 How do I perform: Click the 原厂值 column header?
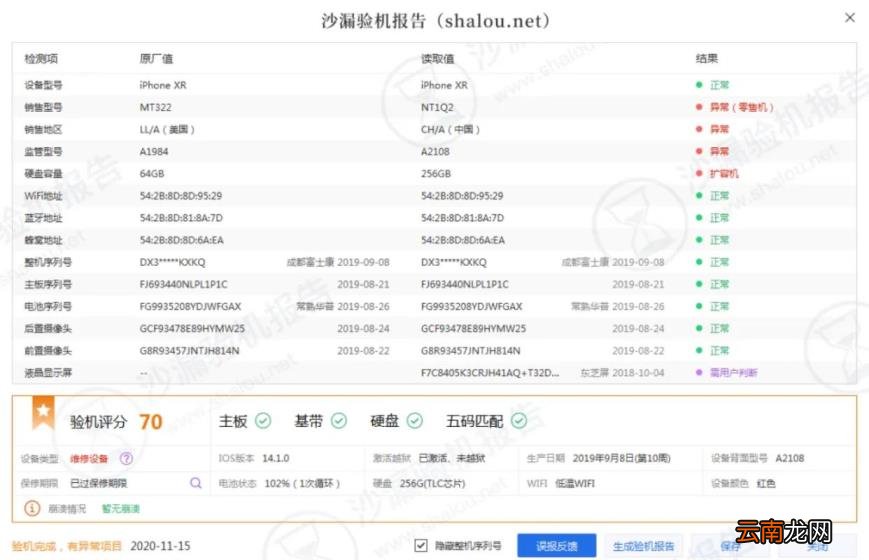pyautogui.click(x=156, y=59)
